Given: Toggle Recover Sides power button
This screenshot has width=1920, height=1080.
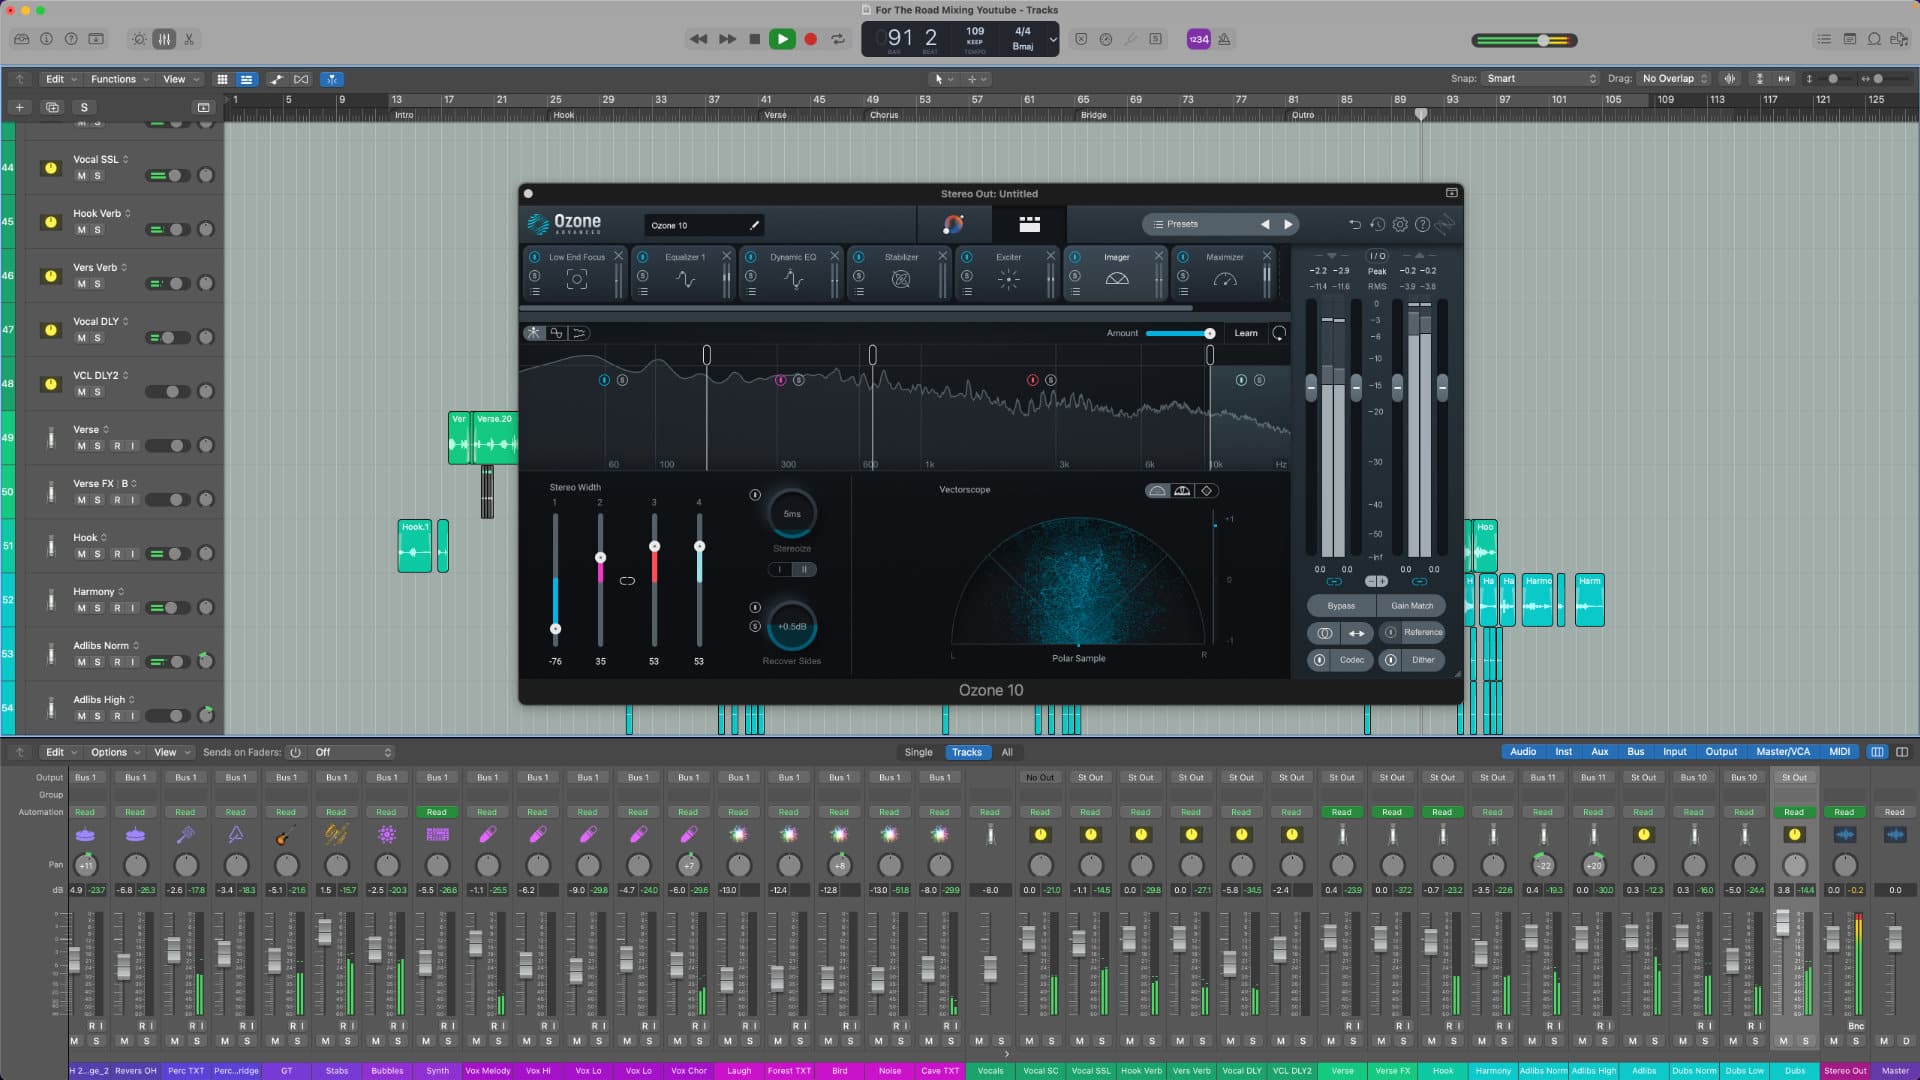Looking at the screenshot, I should point(755,607).
